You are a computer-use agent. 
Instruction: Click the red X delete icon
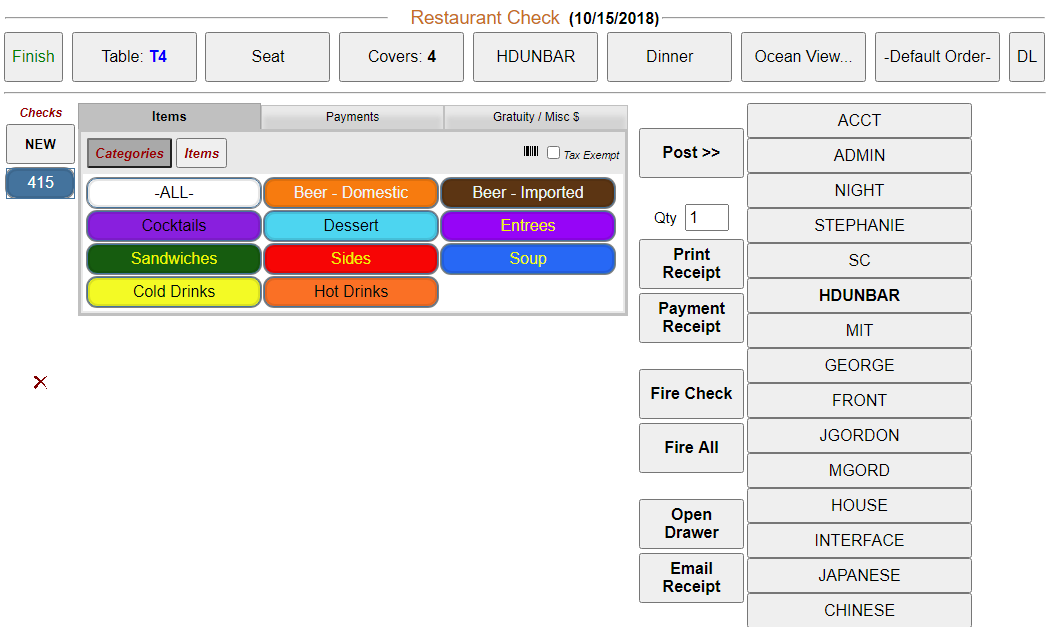pyautogui.click(x=40, y=382)
